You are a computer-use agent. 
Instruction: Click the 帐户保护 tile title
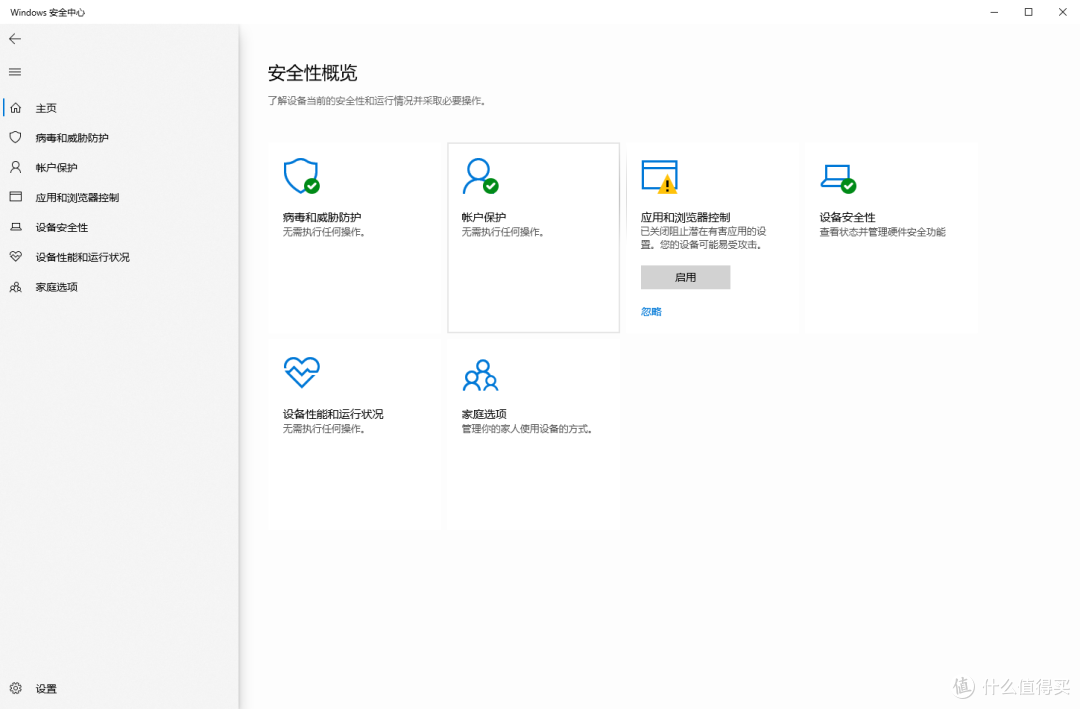click(484, 217)
